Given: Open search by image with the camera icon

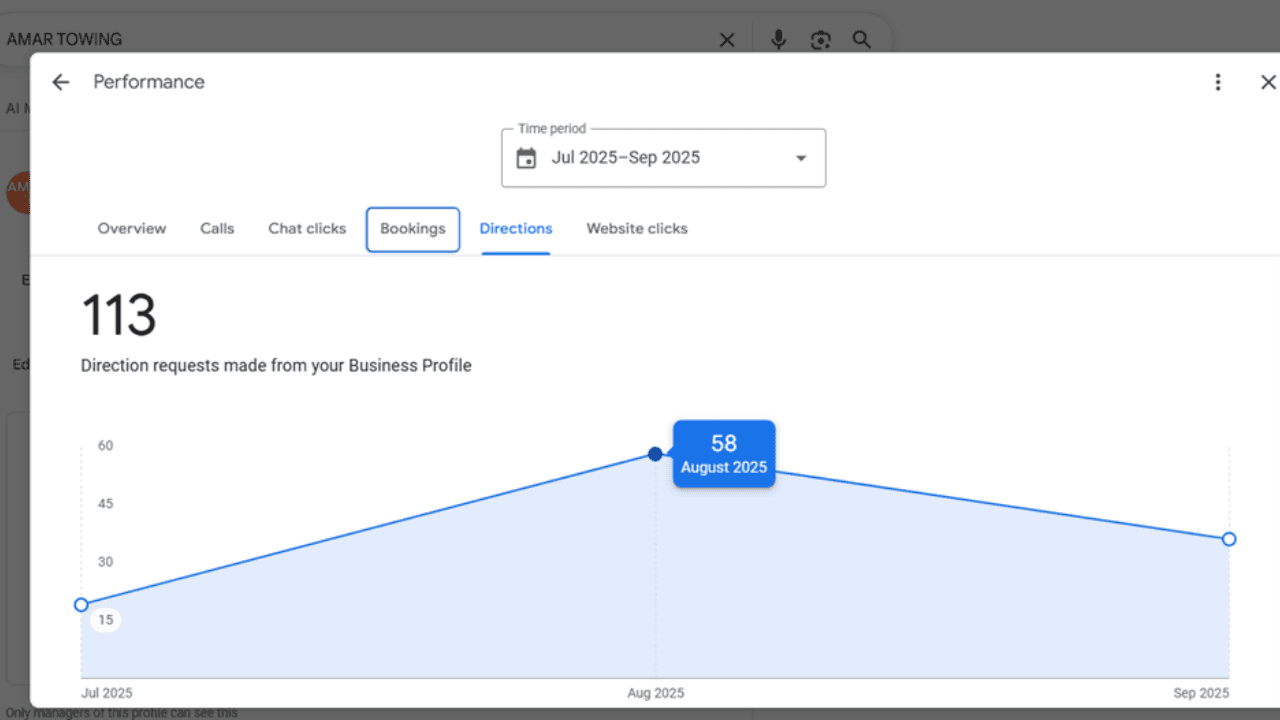Looking at the screenshot, I should point(820,40).
